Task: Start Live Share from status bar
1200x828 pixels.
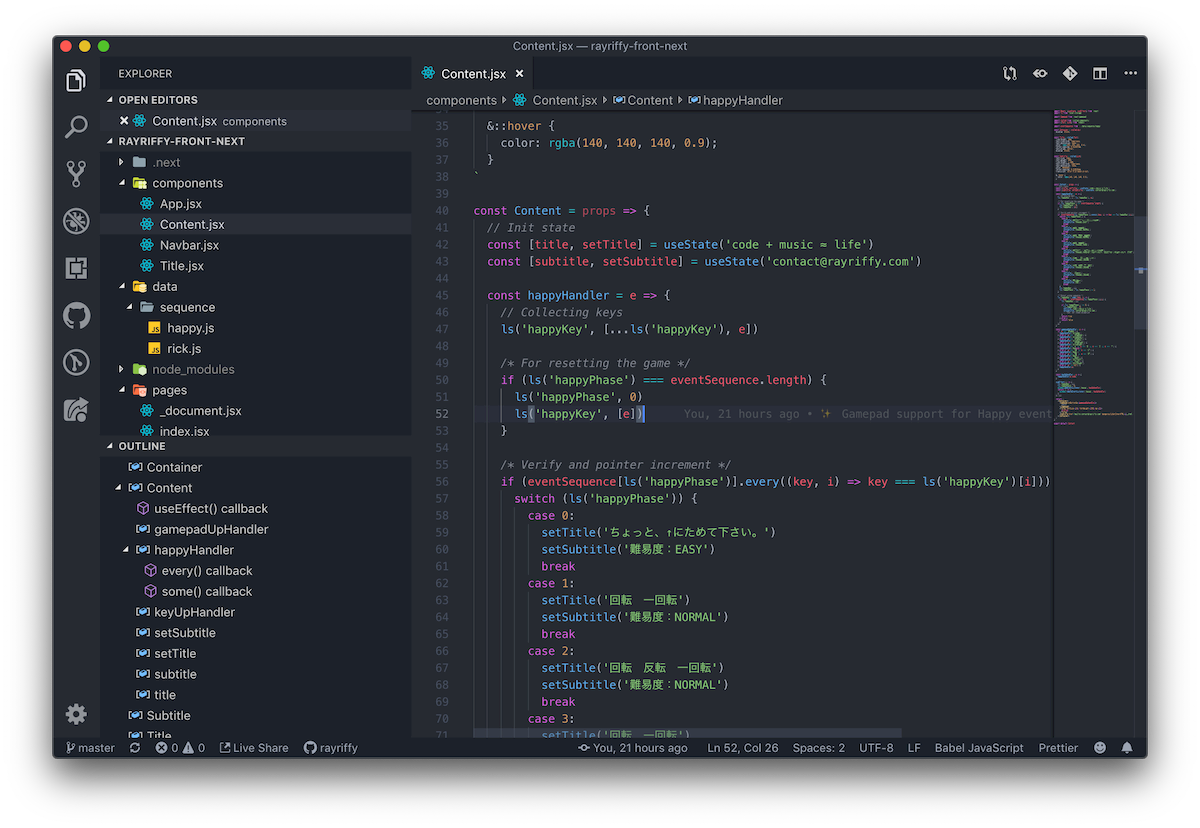Action: tap(254, 748)
